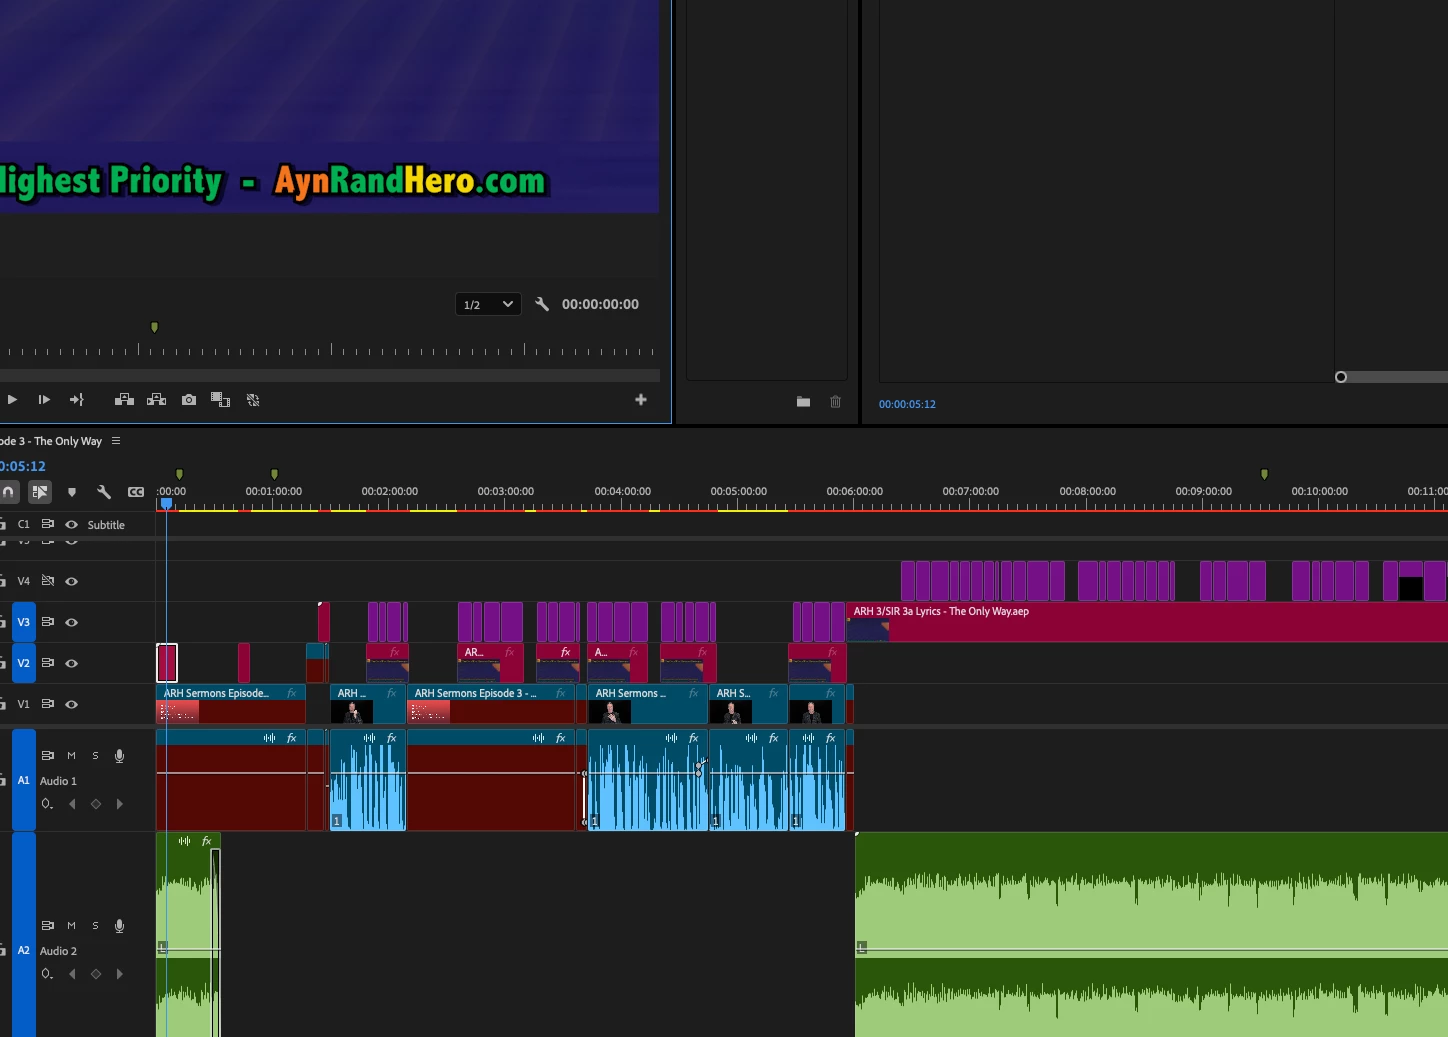
Task: Click timeline marker near 00:09:30:00
Action: coord(1264,474)
